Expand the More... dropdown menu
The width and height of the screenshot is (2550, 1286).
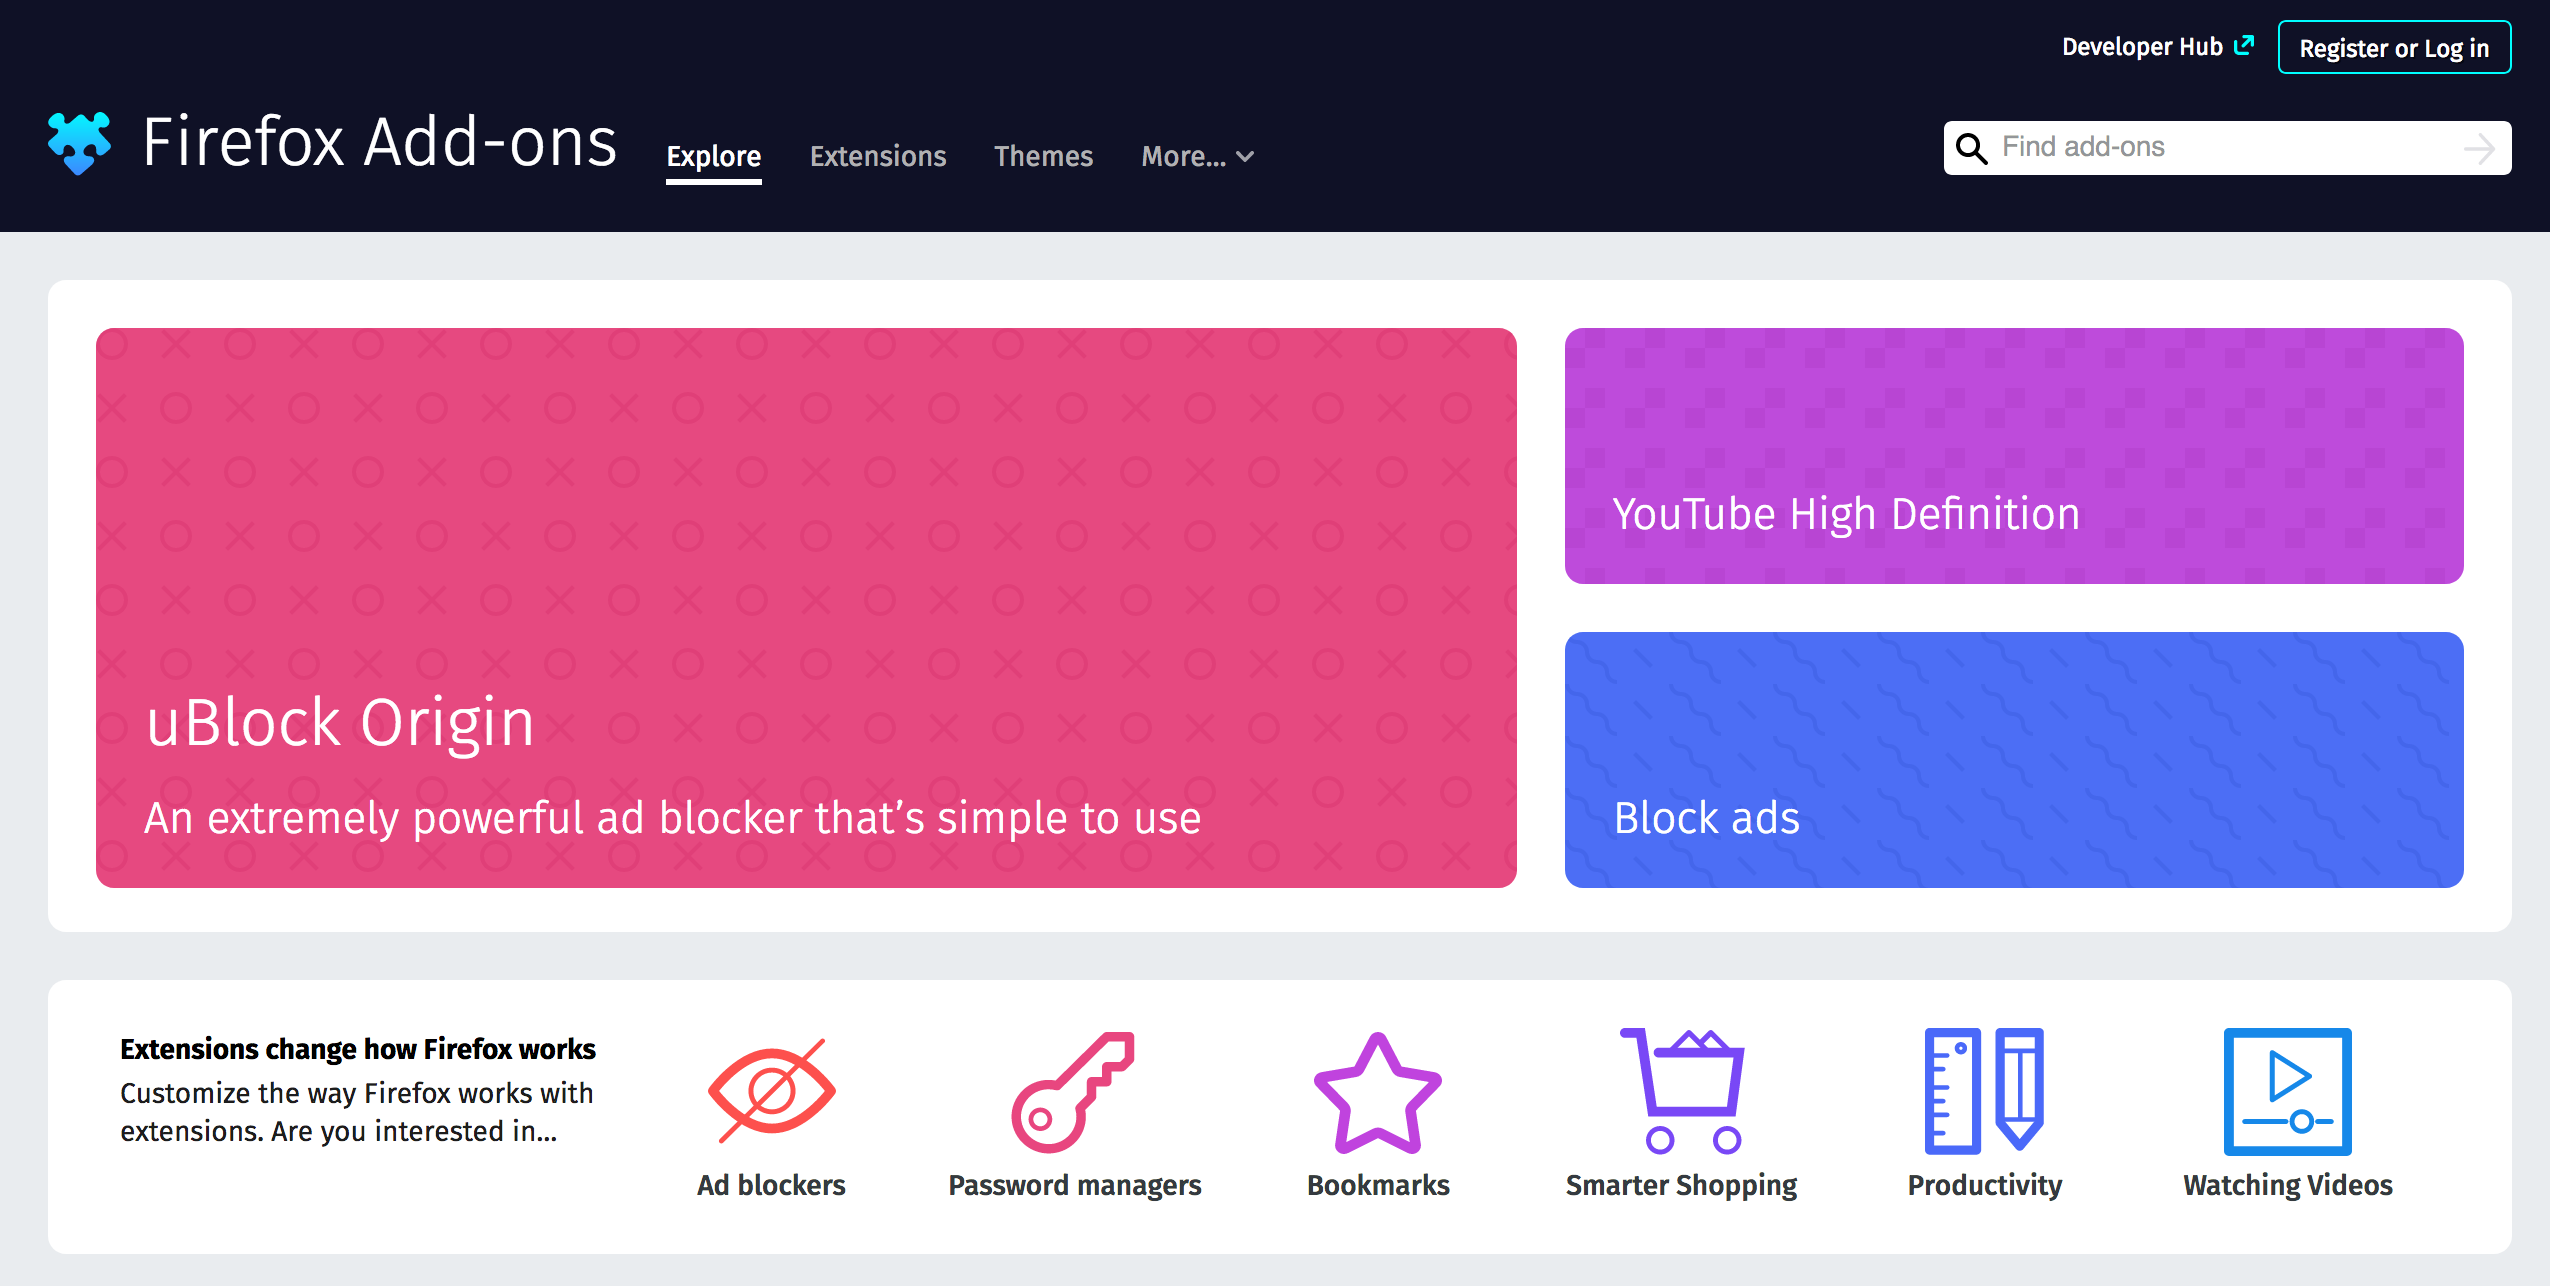pos(1197,157)
